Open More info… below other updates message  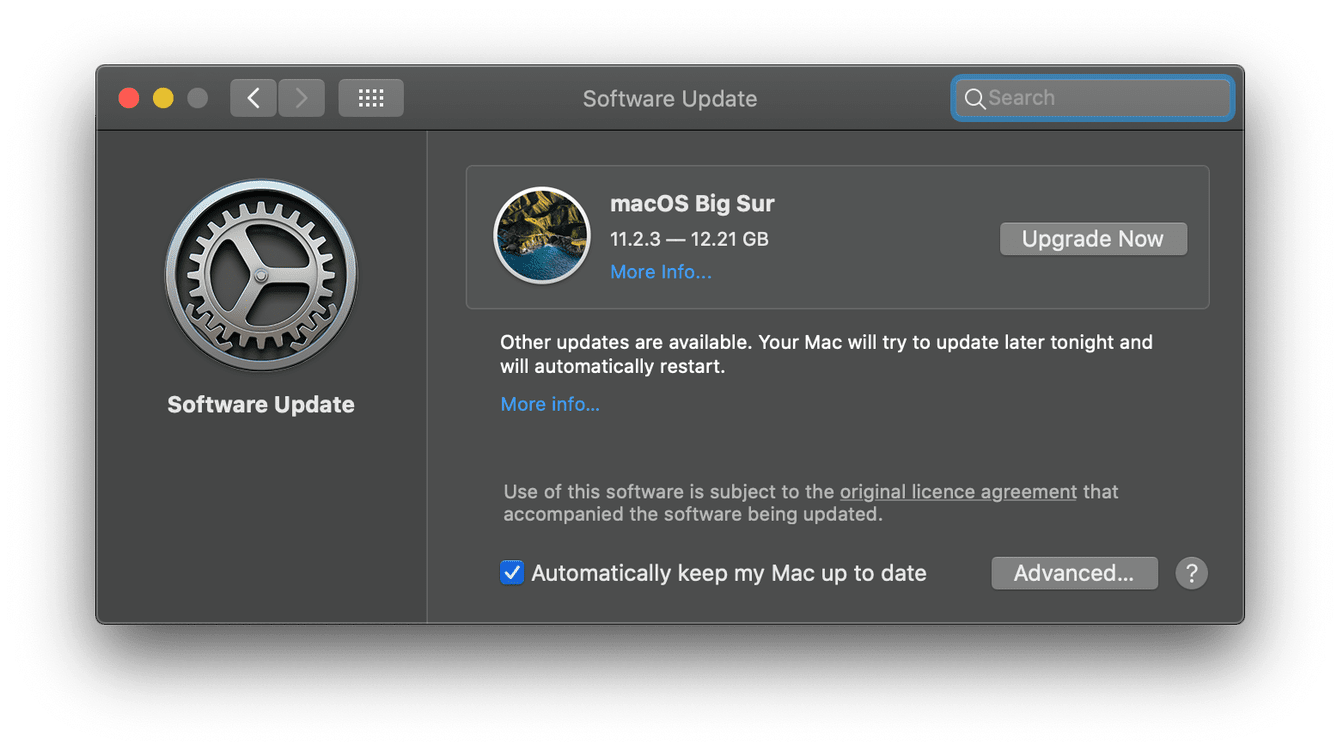point(550,404)
